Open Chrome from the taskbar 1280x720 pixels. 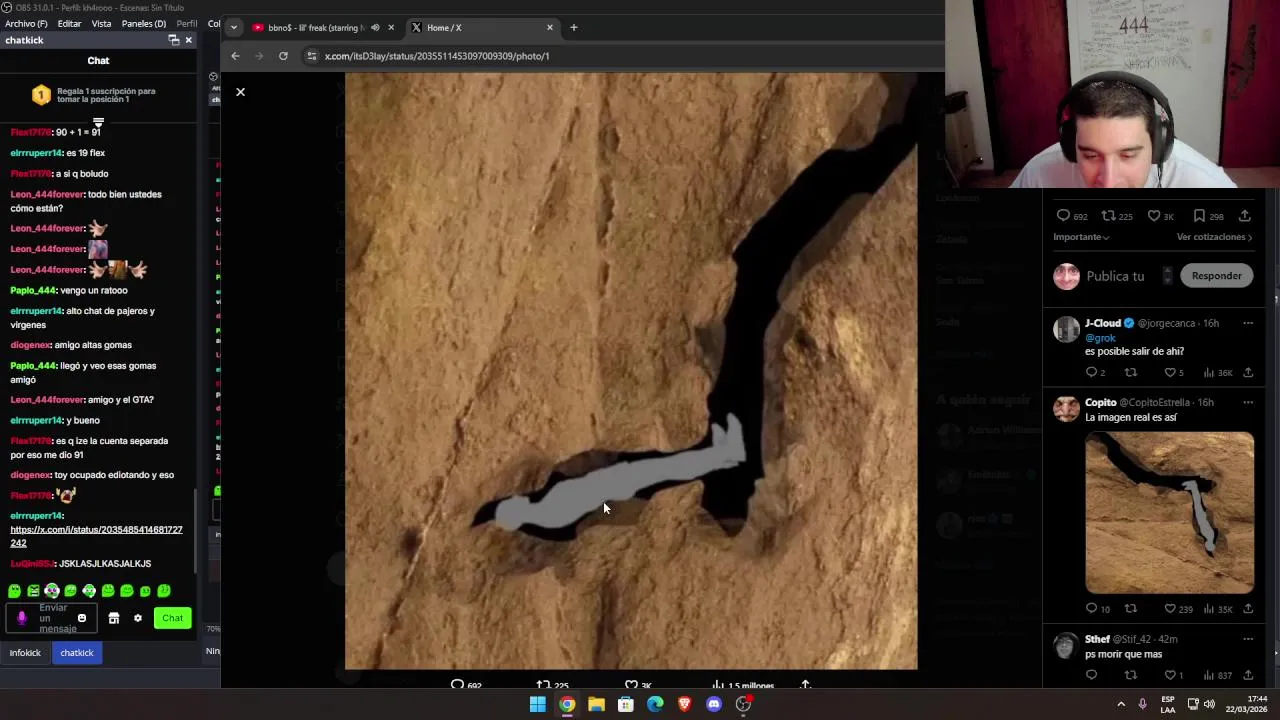pos(567,704)
